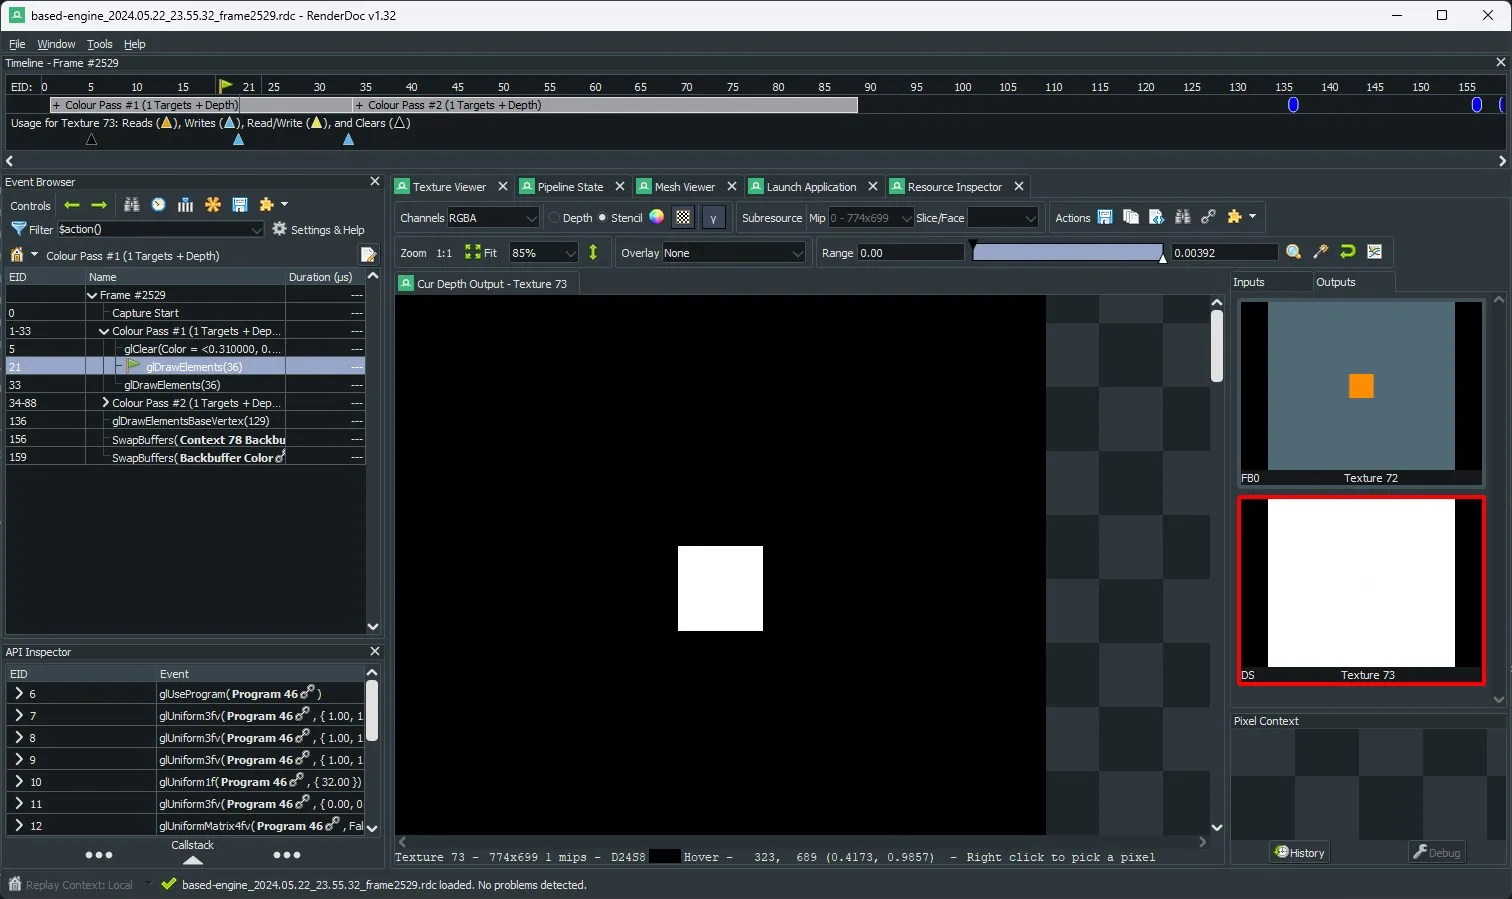Switch to the Pipeline State tab
Viewport: 1512px width, 899px height.
(x=570, y=187)
